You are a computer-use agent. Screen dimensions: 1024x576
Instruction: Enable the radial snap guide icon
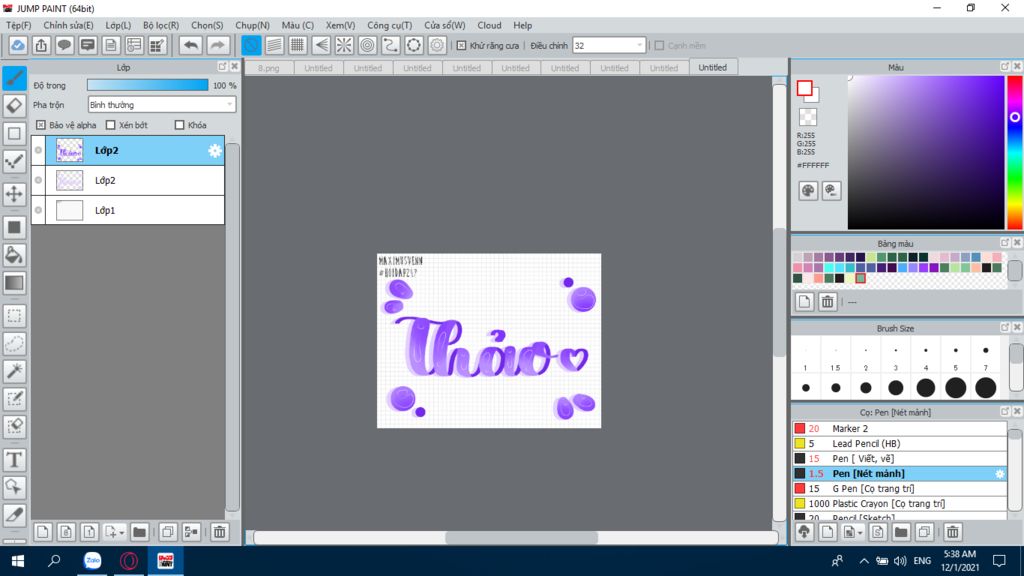pos(344,45)
